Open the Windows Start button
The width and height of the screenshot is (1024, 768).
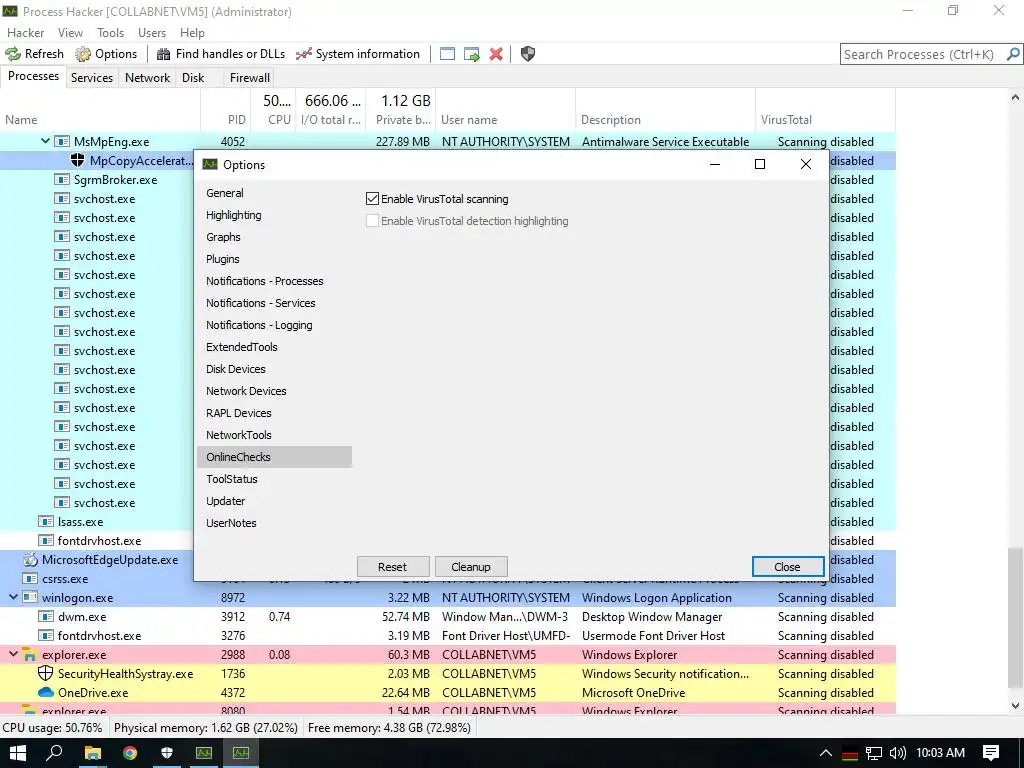(x=18, y=753)
